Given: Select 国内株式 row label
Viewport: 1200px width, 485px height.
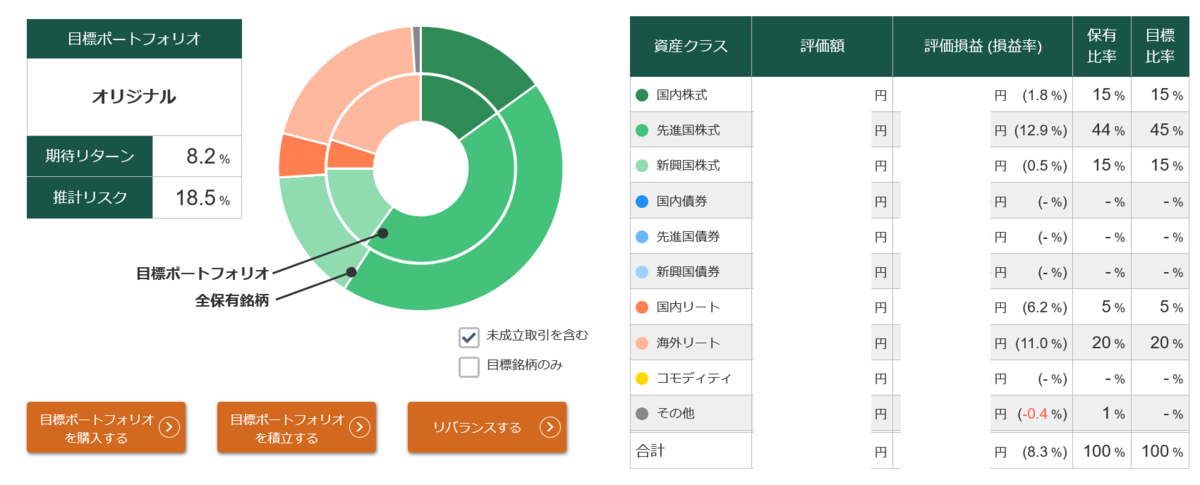Looking at the screenshot, I should click(x=682, y=95).
